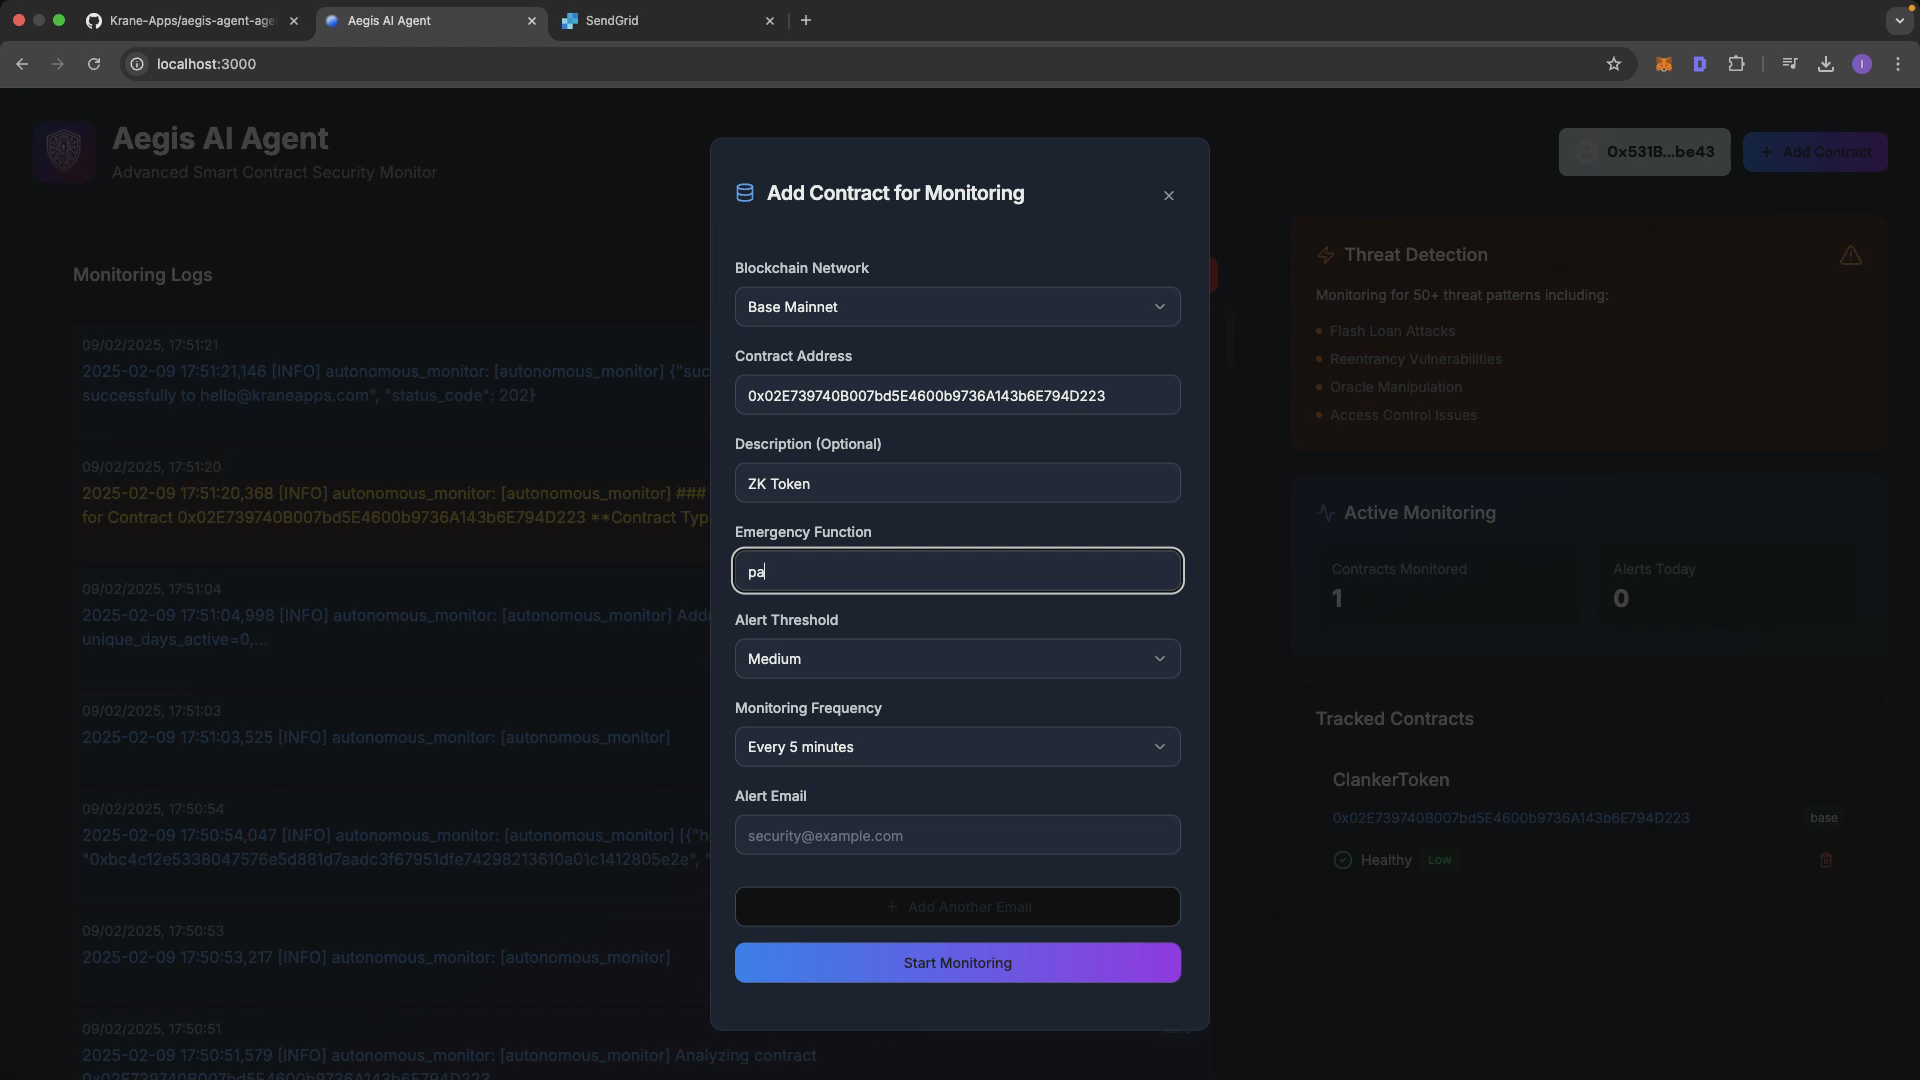This screenshot has height=1080, width=1920.
Task: Focus the Emergency Function input
Action: (957, 571)
